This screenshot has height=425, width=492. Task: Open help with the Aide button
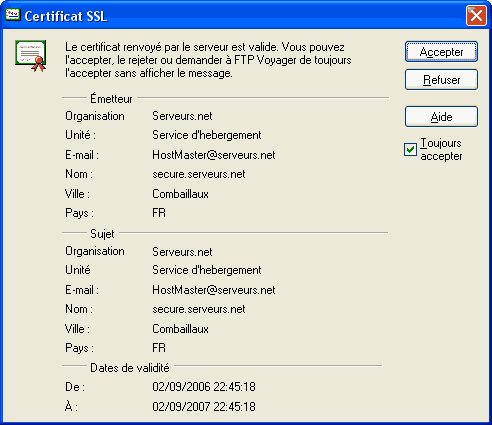pos(441,117)
